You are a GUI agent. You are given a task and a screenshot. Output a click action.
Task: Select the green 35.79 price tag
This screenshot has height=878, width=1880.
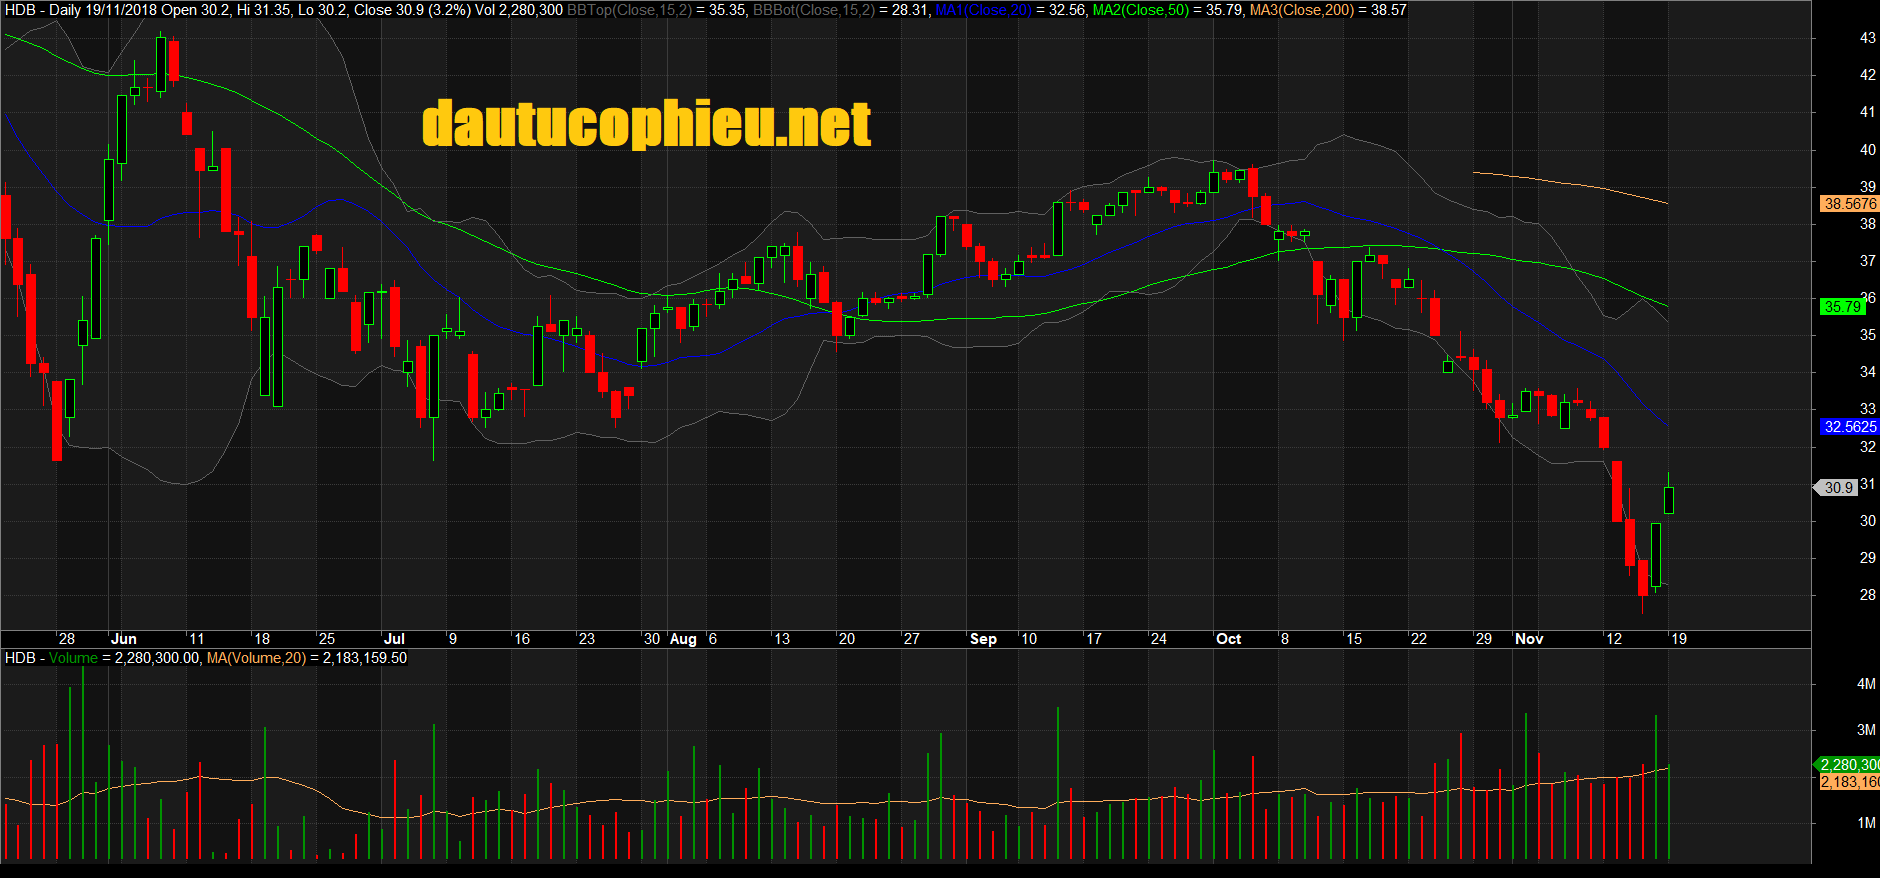click(x=1842, y=307)
